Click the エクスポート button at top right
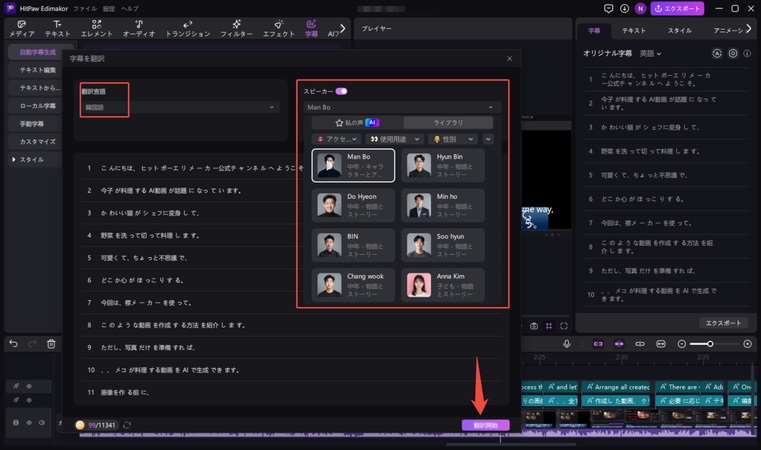 (x=677, y=8)
